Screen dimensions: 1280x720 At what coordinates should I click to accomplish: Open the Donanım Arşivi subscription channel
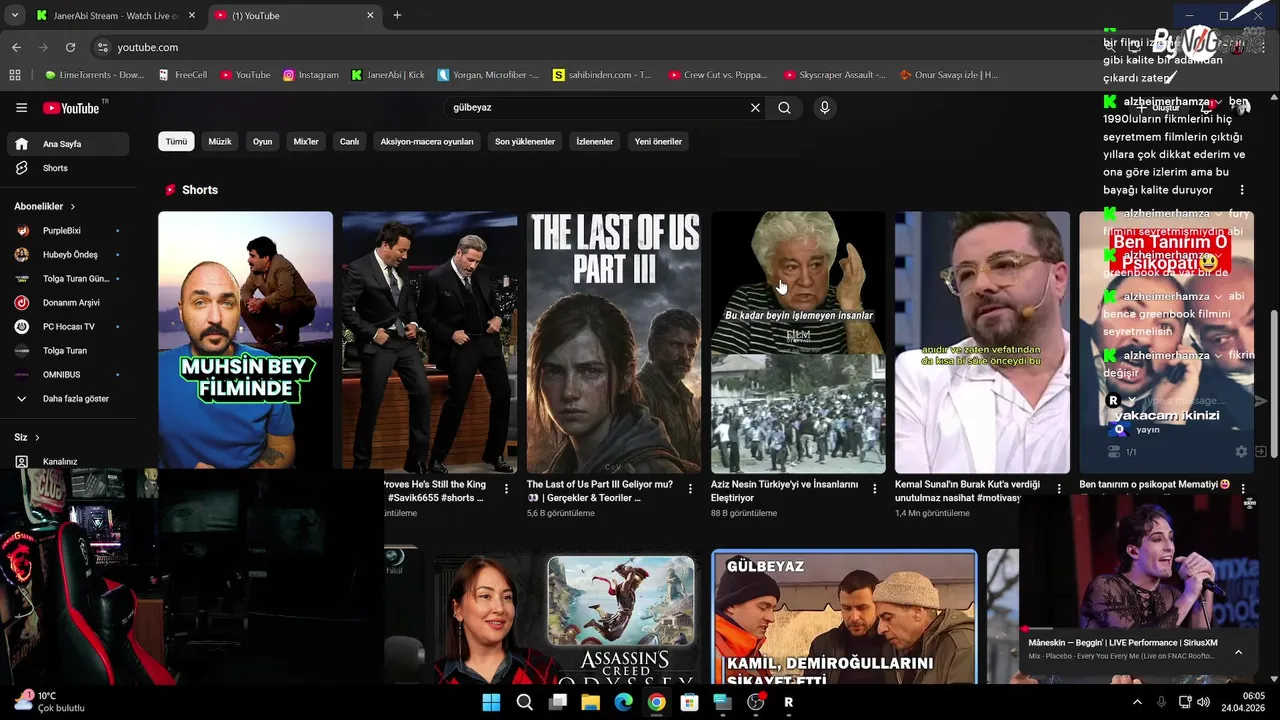68,302
